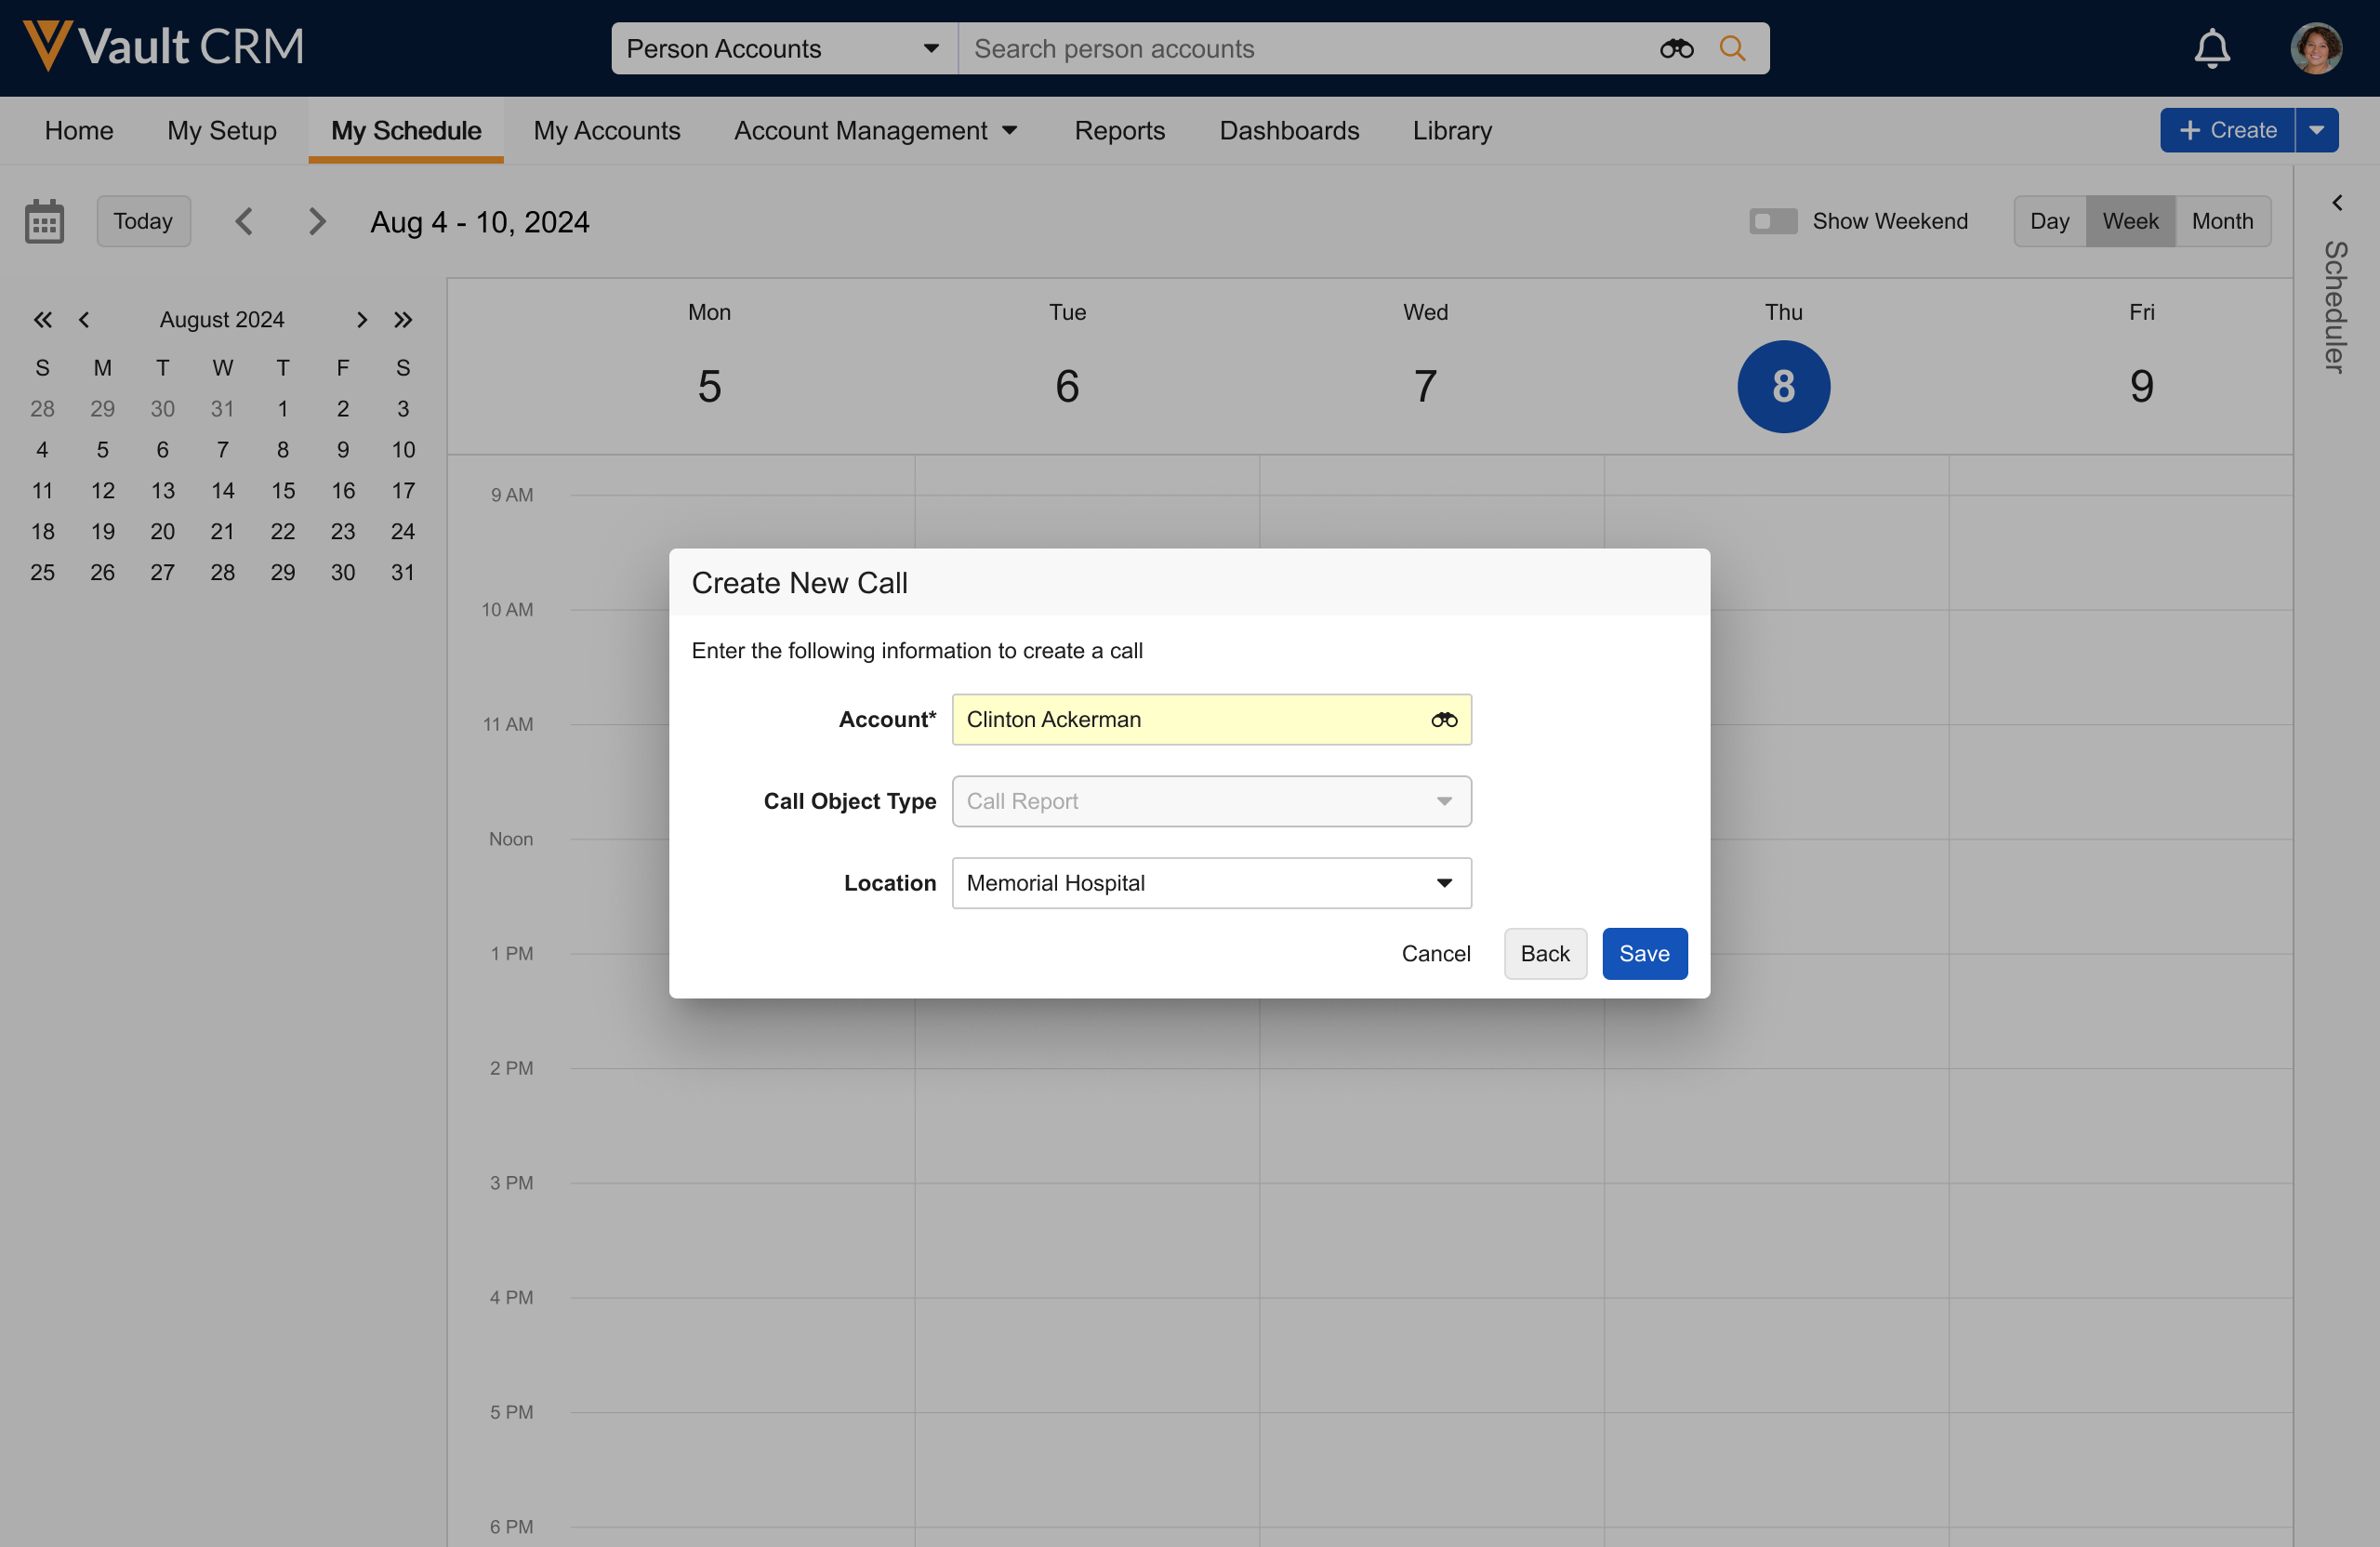Open the Location dropdown
The height and width of the screenshot is (1547, 2380).
[x=1211, y=883]
